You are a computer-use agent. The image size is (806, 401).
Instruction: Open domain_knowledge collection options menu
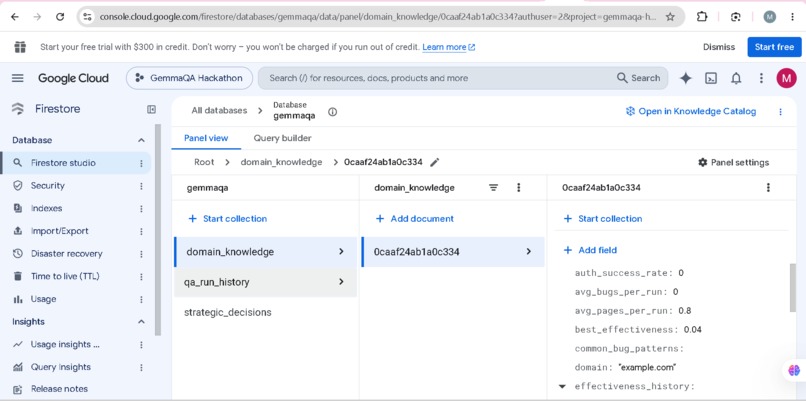tap(518, 188)
